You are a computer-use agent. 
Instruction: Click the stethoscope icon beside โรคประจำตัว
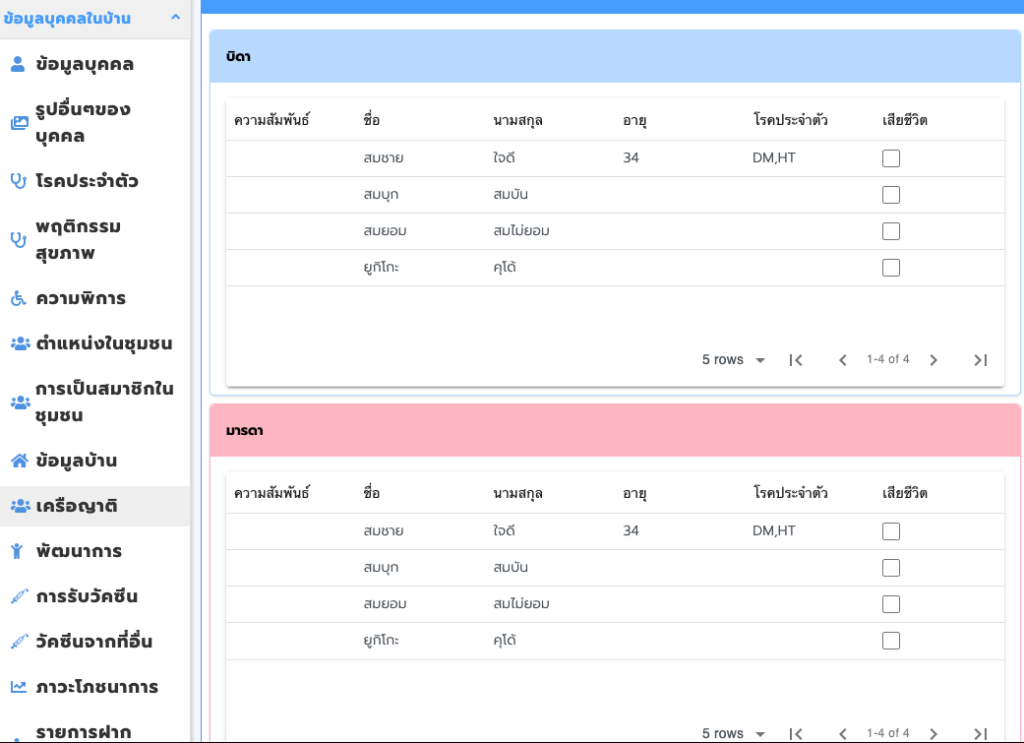coord(18,181)
